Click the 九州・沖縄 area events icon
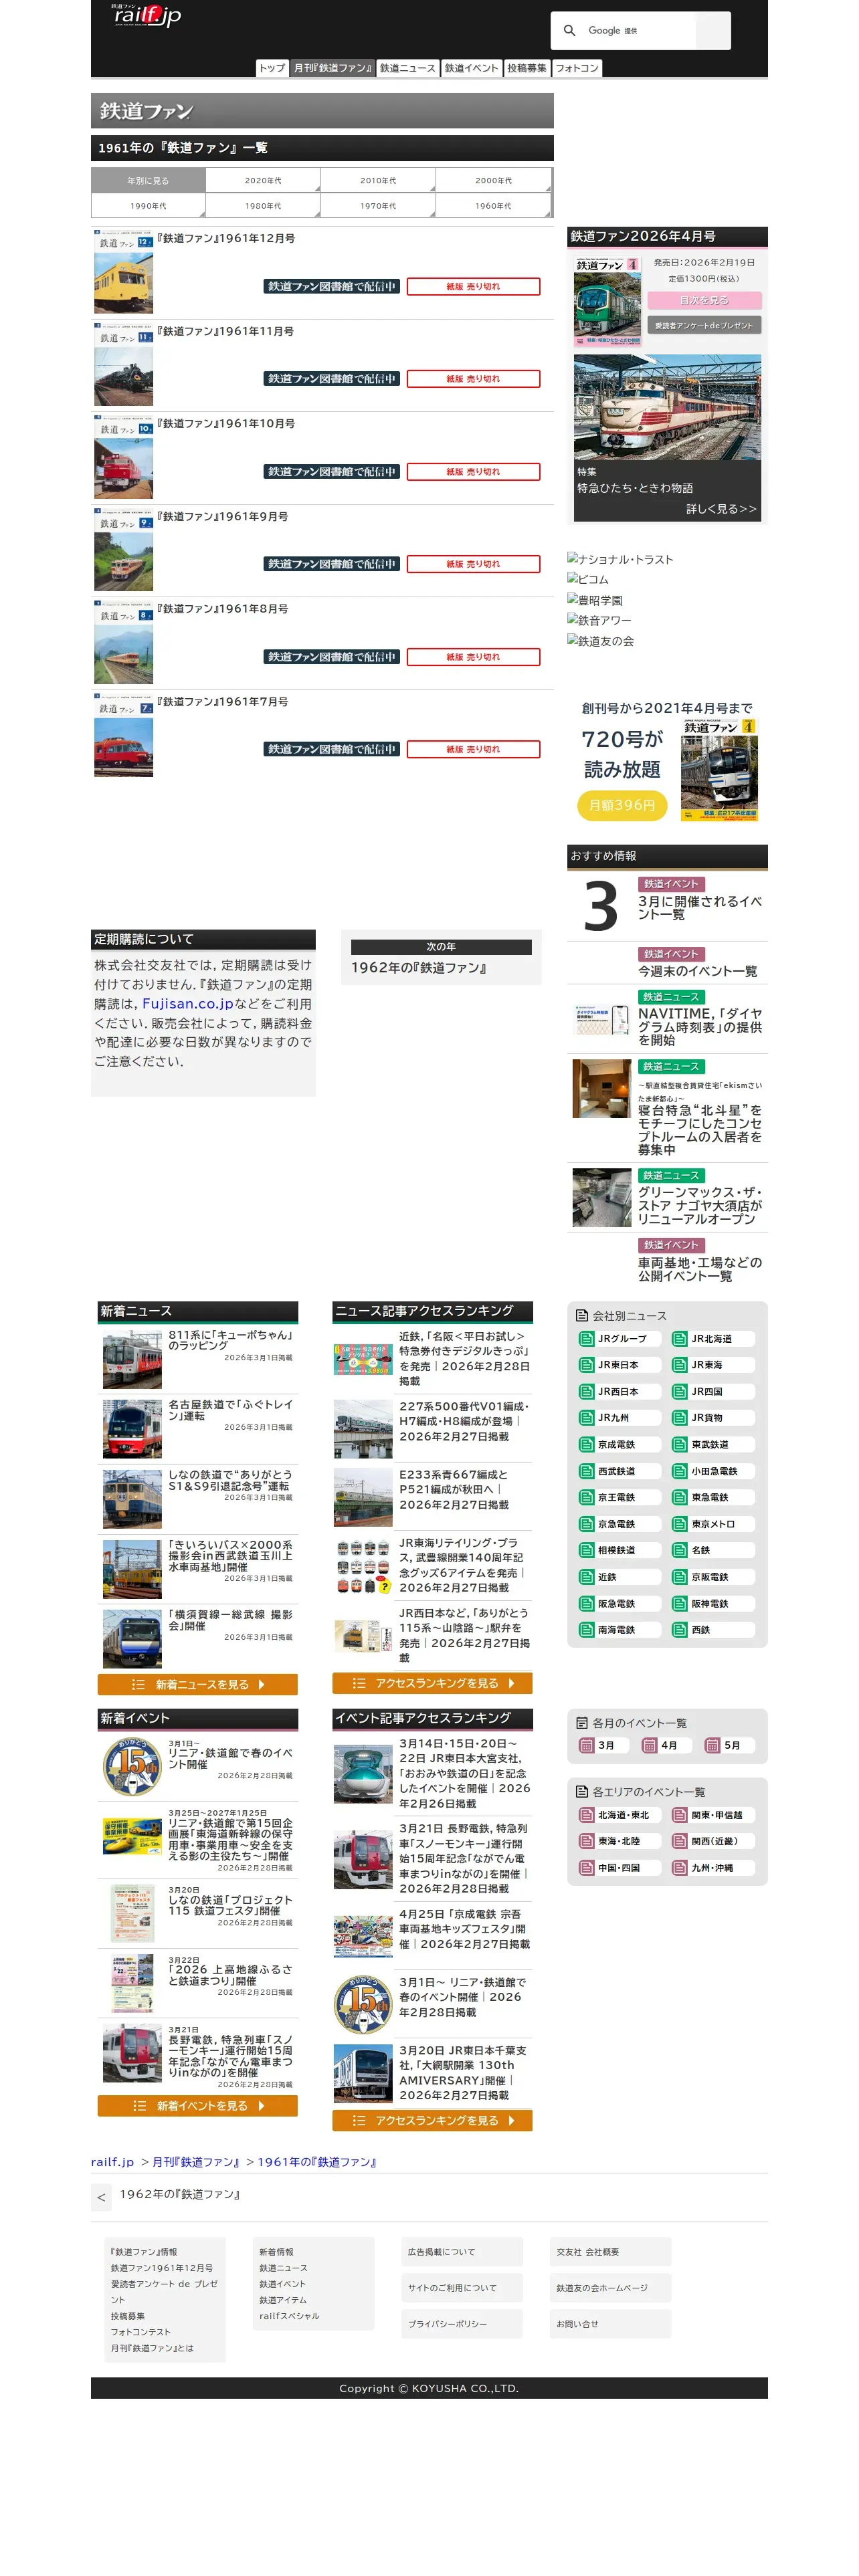This screenshot has height=2576, width=859. click(680, 1868)
